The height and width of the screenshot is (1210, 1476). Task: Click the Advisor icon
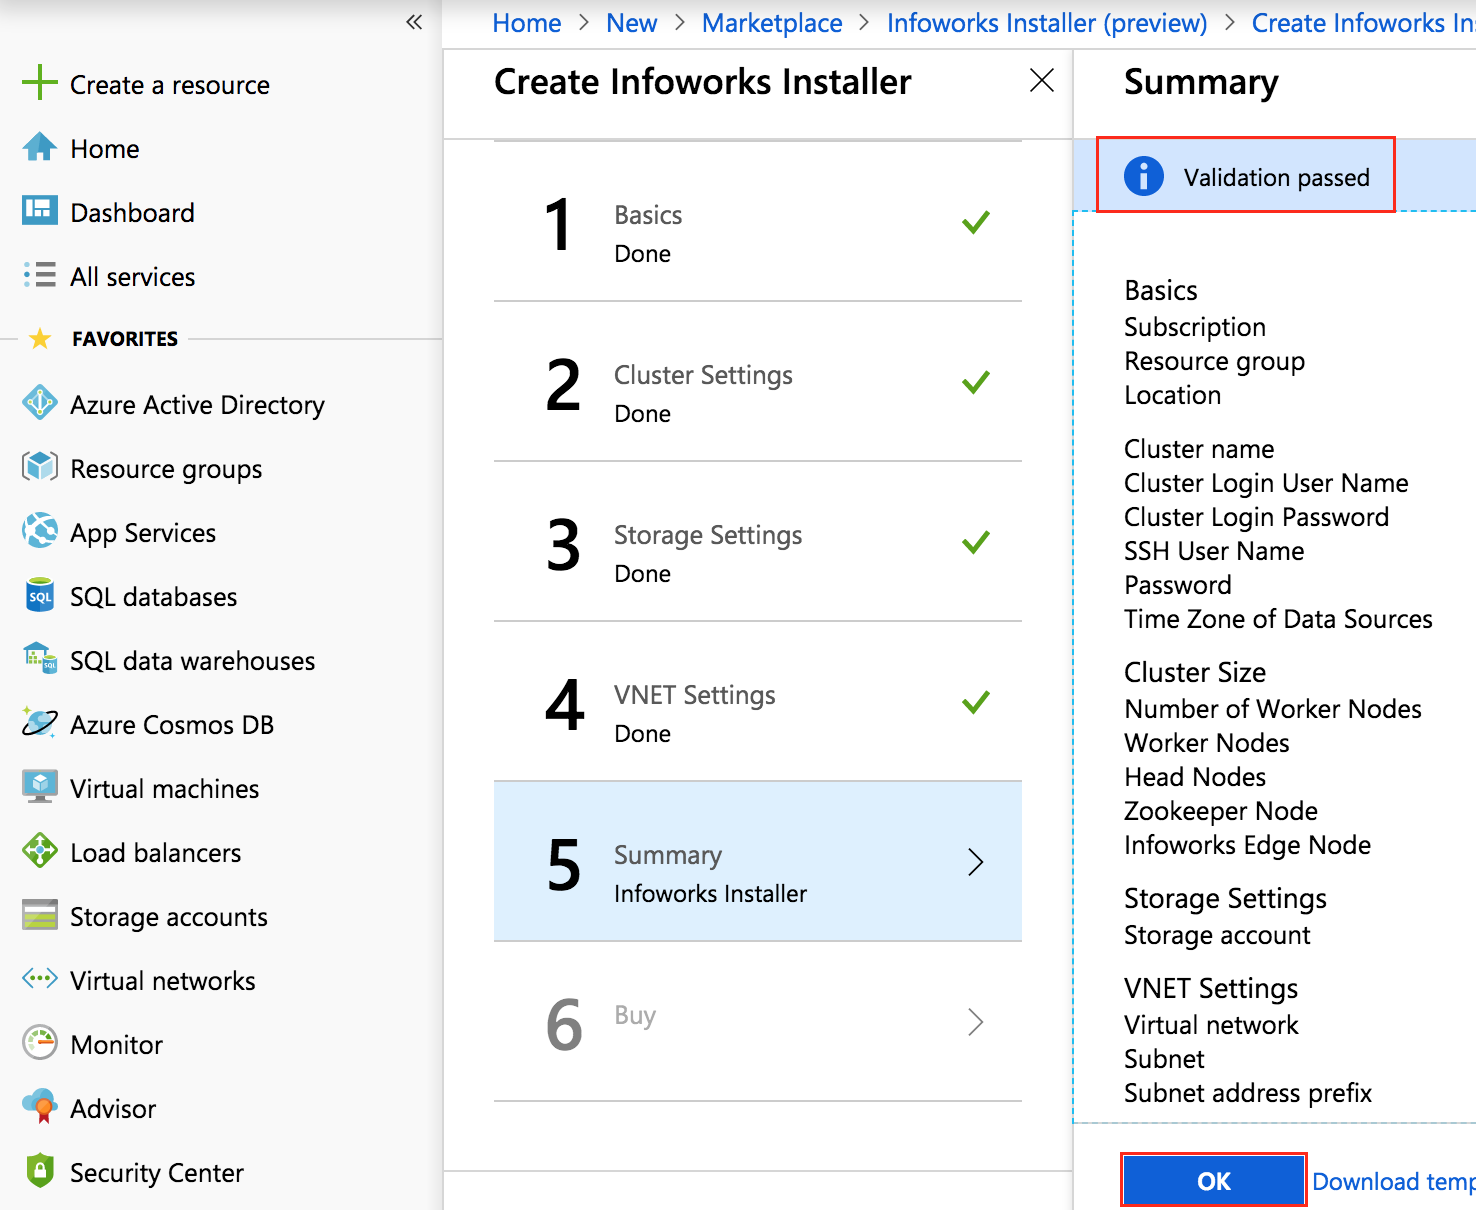(x=40, y=1107)
